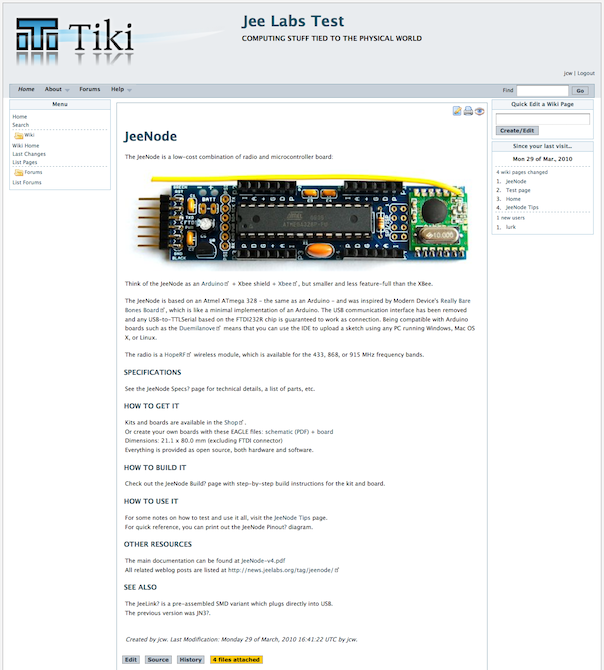Click the Source button

point(158,660)
